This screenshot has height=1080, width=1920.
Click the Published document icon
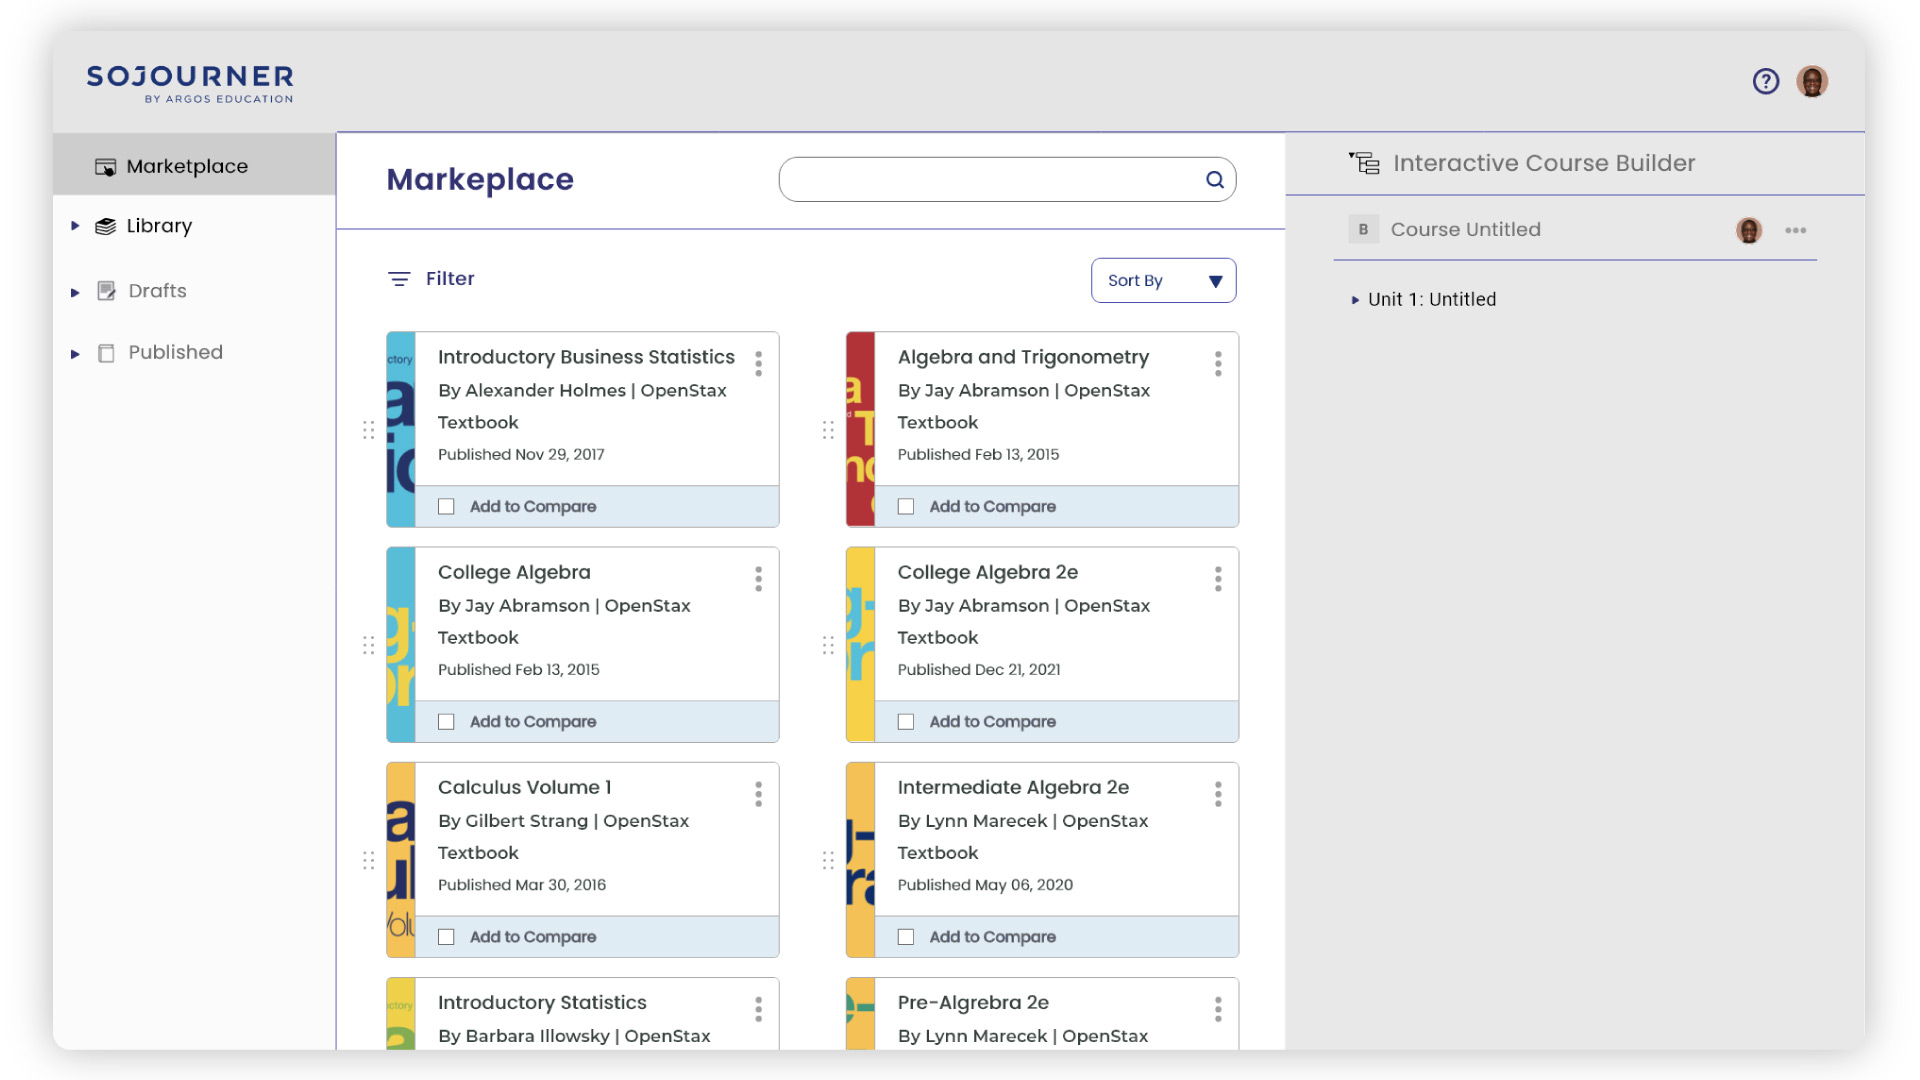tap(106, 353)
